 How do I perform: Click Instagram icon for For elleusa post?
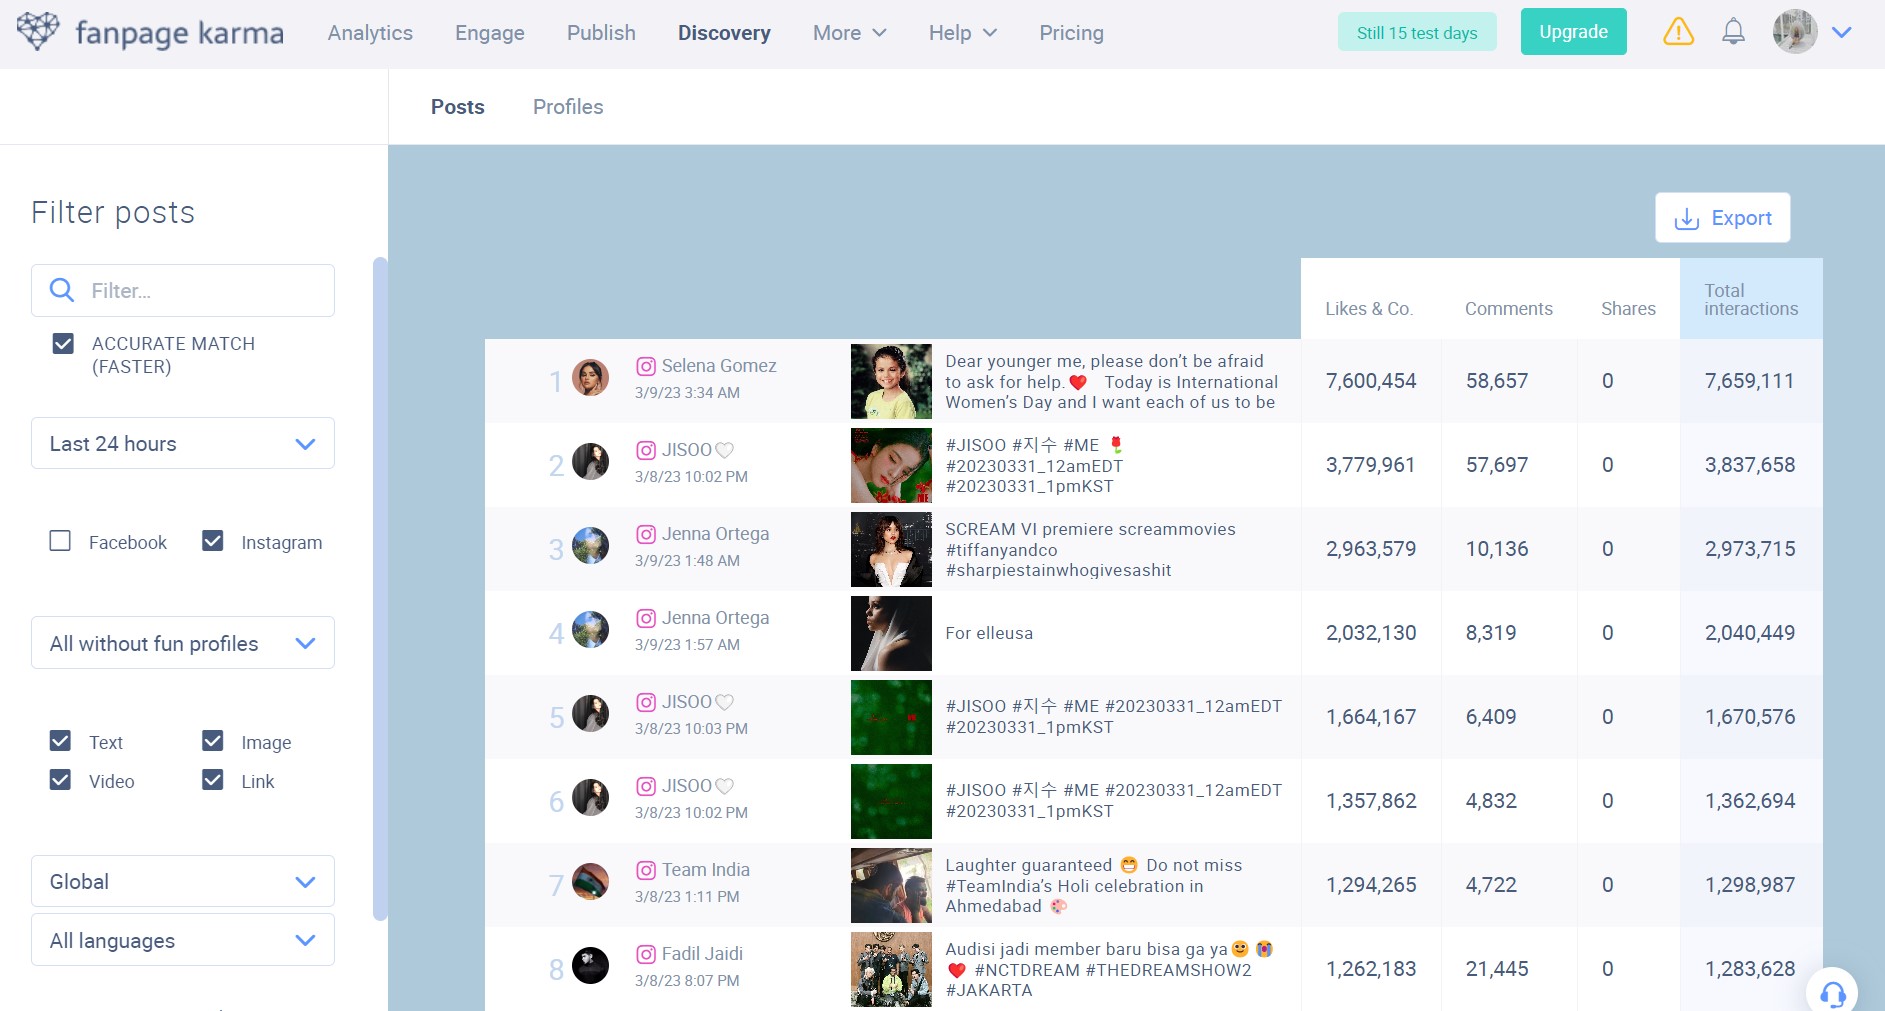coord(646,618)
